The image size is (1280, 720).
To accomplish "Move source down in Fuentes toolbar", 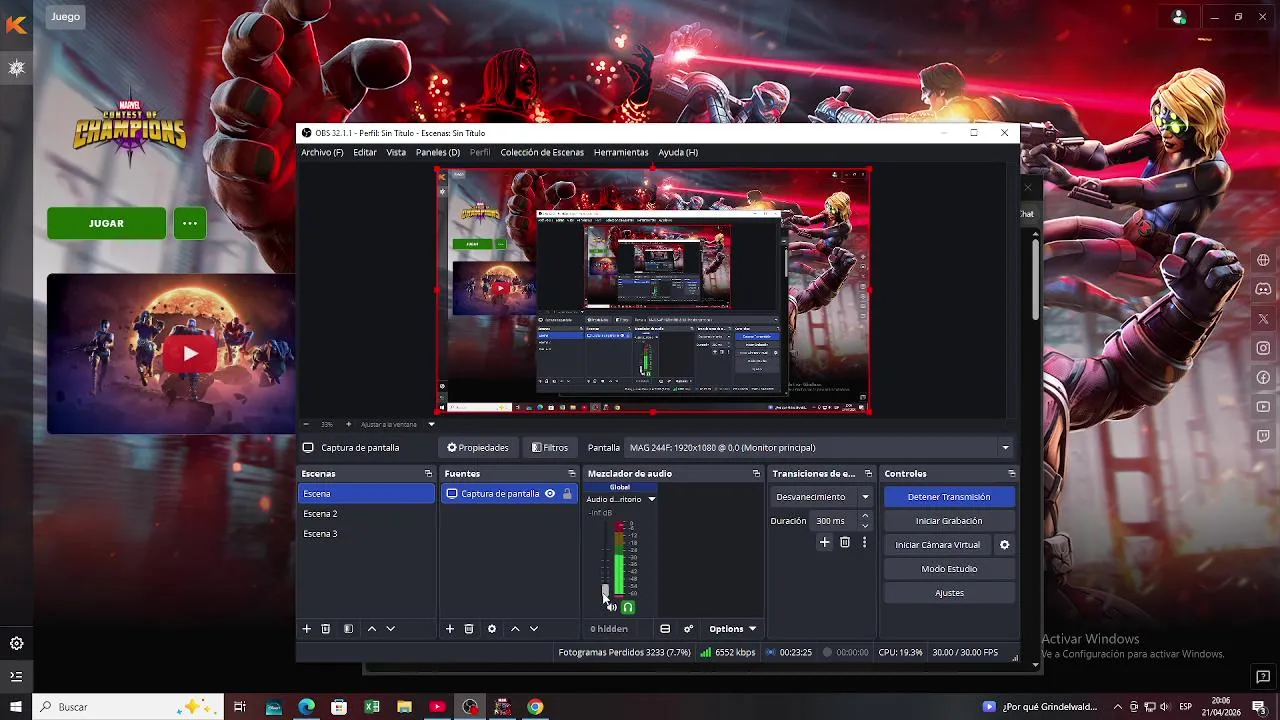I will click(x=534, y=629).
